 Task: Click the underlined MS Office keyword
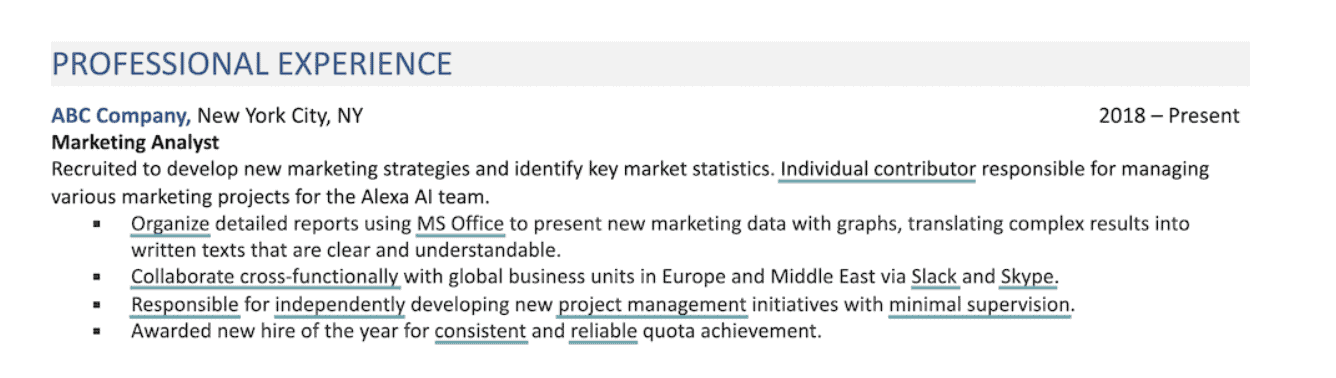coord(460,223)
